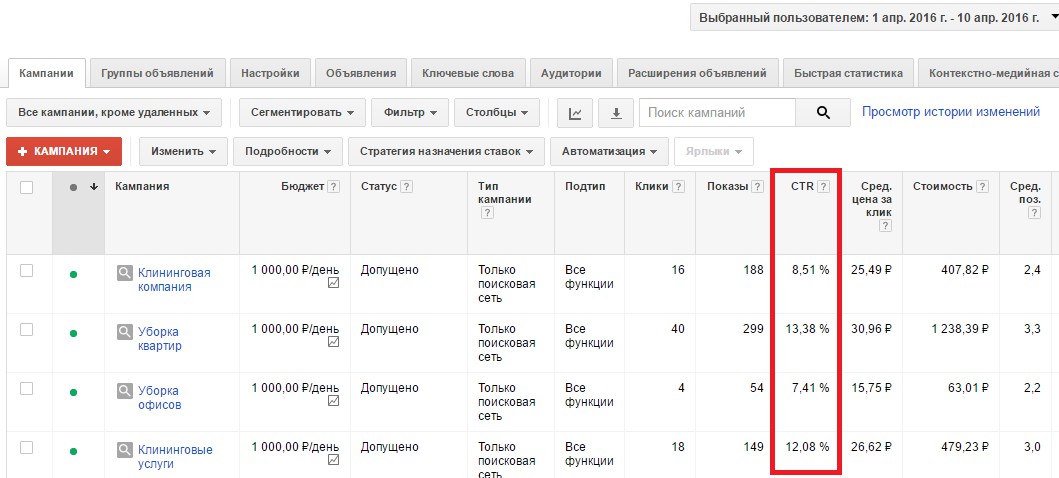Click search-network icon beside Уборка квартир
Image resolution: width=1059 pixels, height=478 pixels.
[x=124, y=331]
